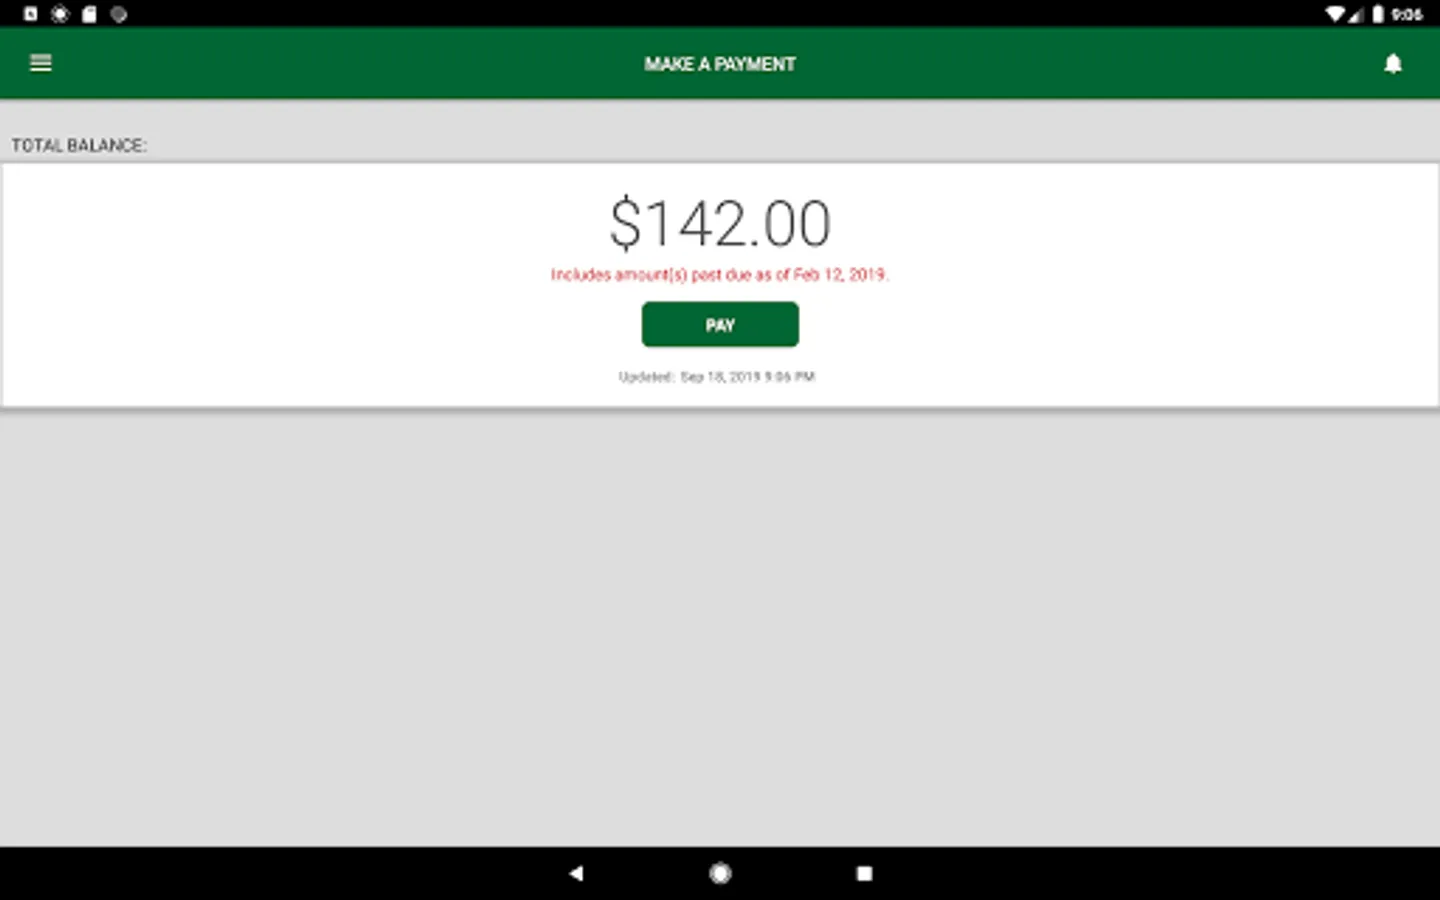
Task: Open notifications via the bell icon
Action: [1393, 63]
